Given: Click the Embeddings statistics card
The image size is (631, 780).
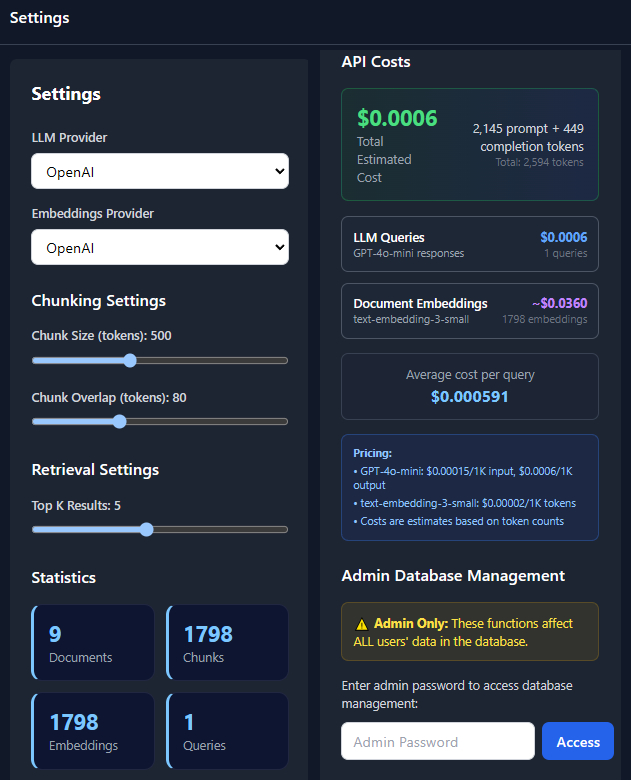Looking at the screenshot, I should point(93,731).
